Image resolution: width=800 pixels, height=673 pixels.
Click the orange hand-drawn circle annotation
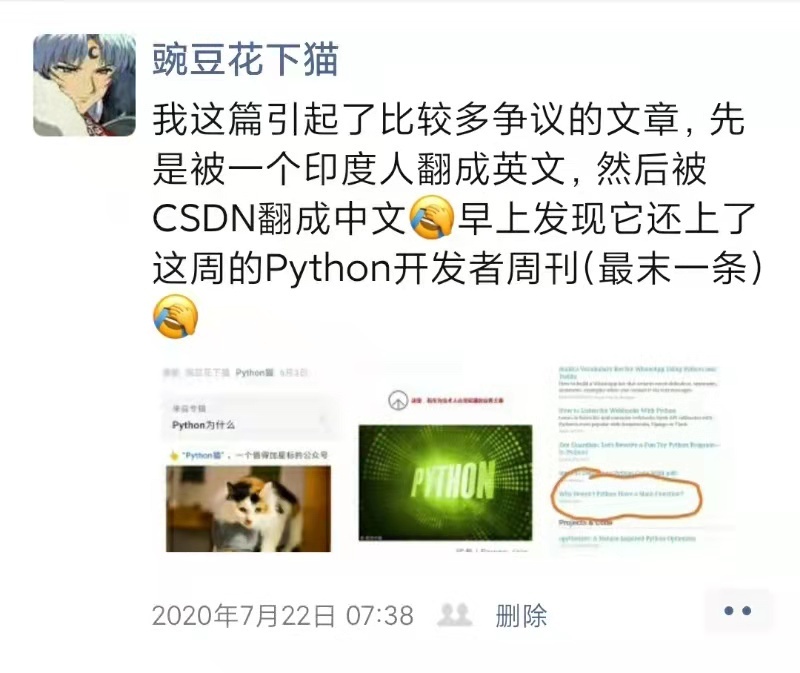(x=627, y=493)
